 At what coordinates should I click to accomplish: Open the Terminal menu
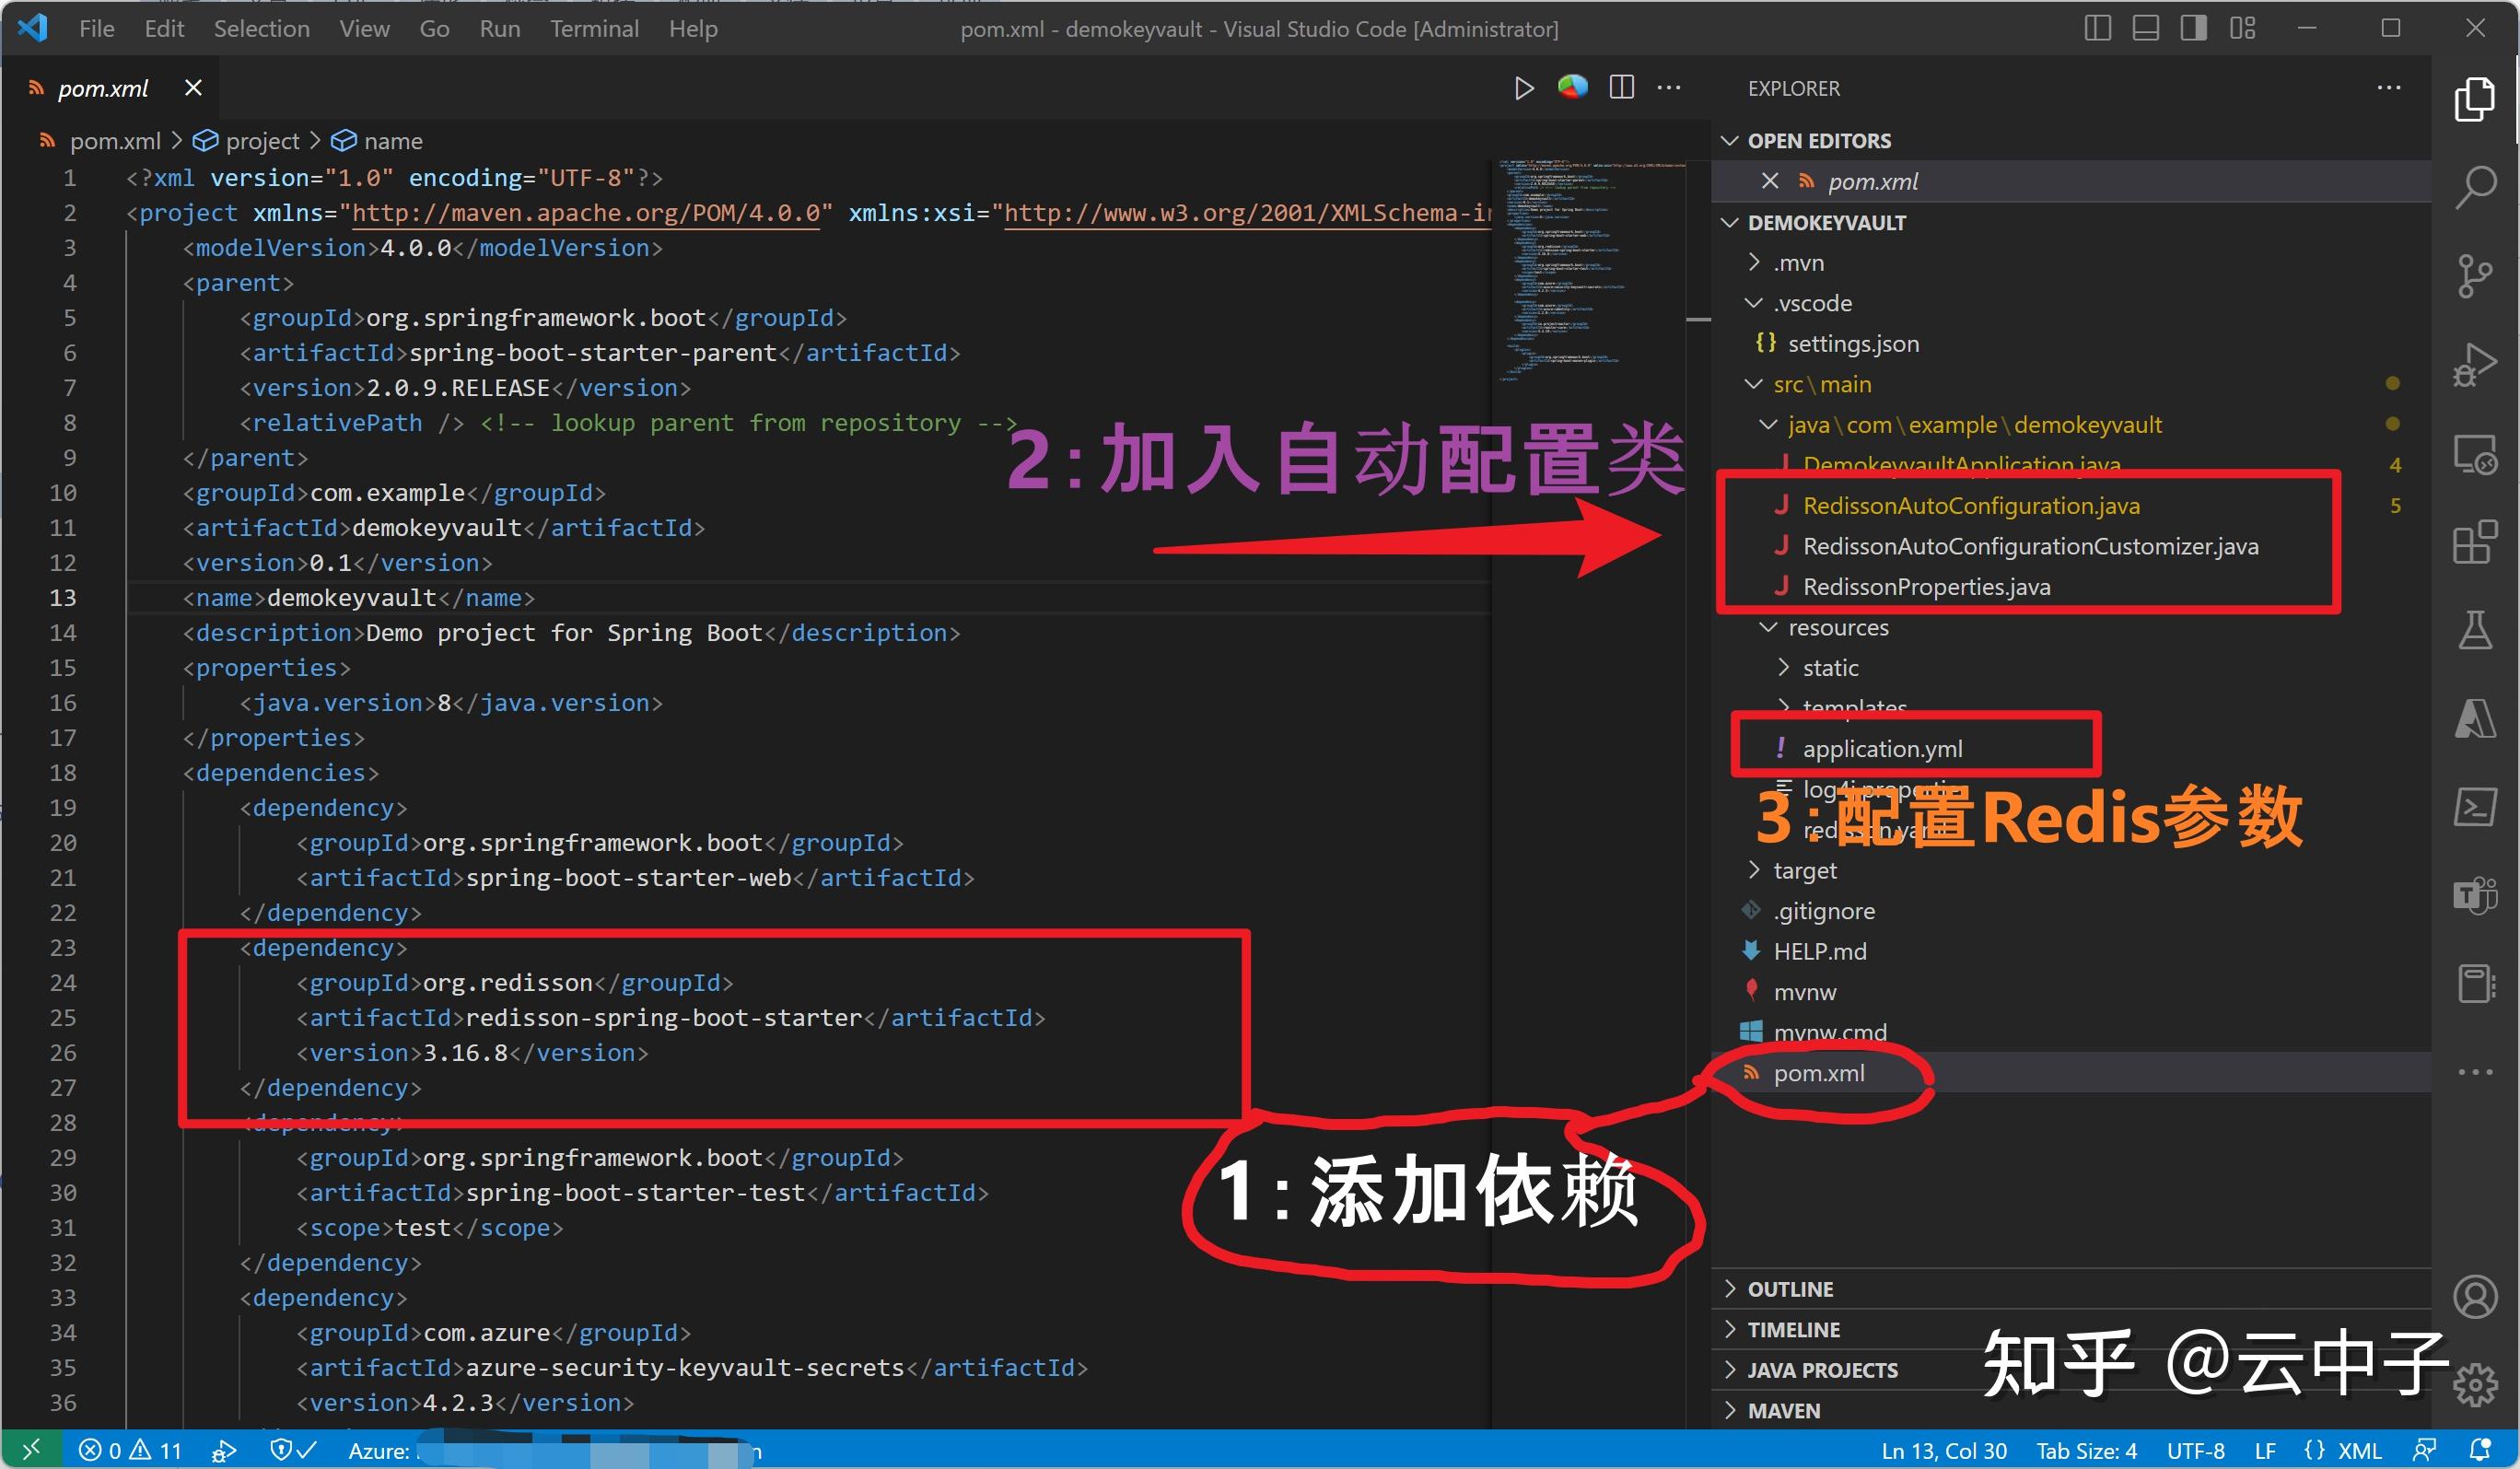pyautogui.click(x=595, y=28)
